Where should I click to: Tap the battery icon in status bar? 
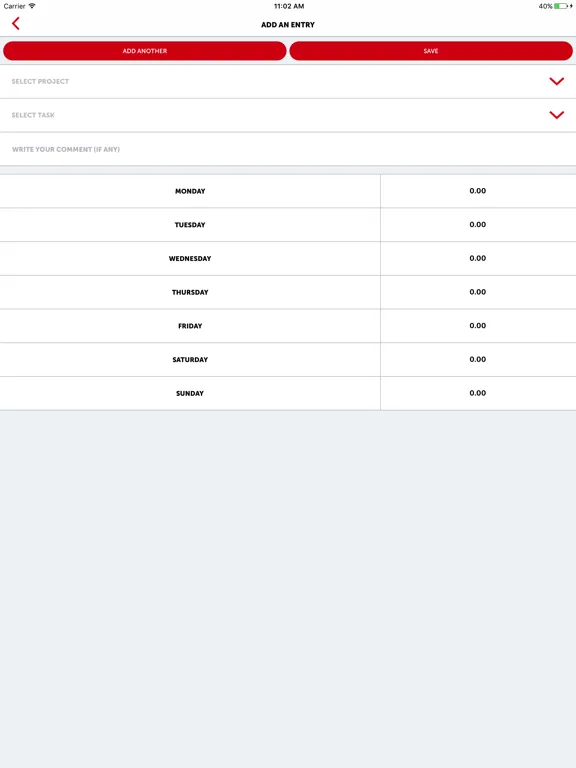[561, 6]
